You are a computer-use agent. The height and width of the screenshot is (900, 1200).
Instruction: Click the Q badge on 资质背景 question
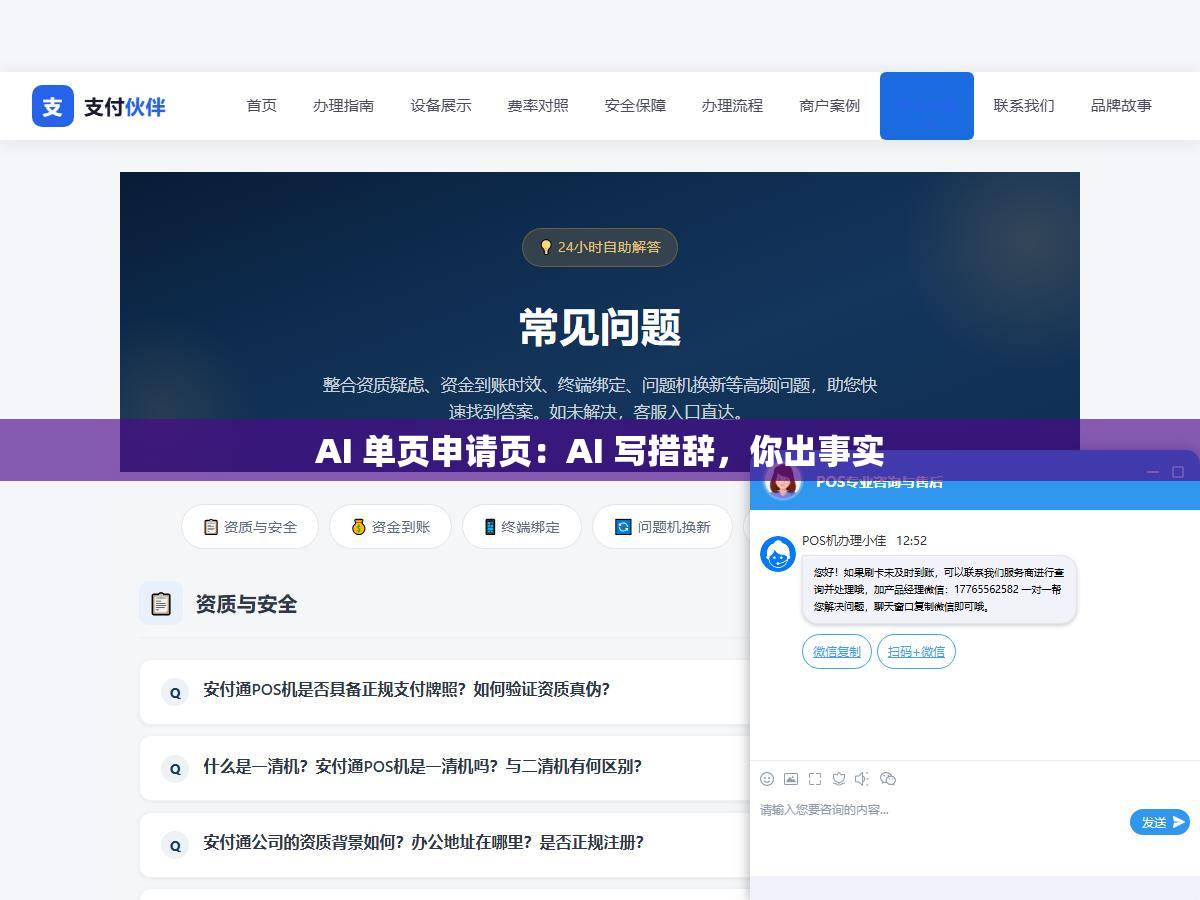[175, 845]
